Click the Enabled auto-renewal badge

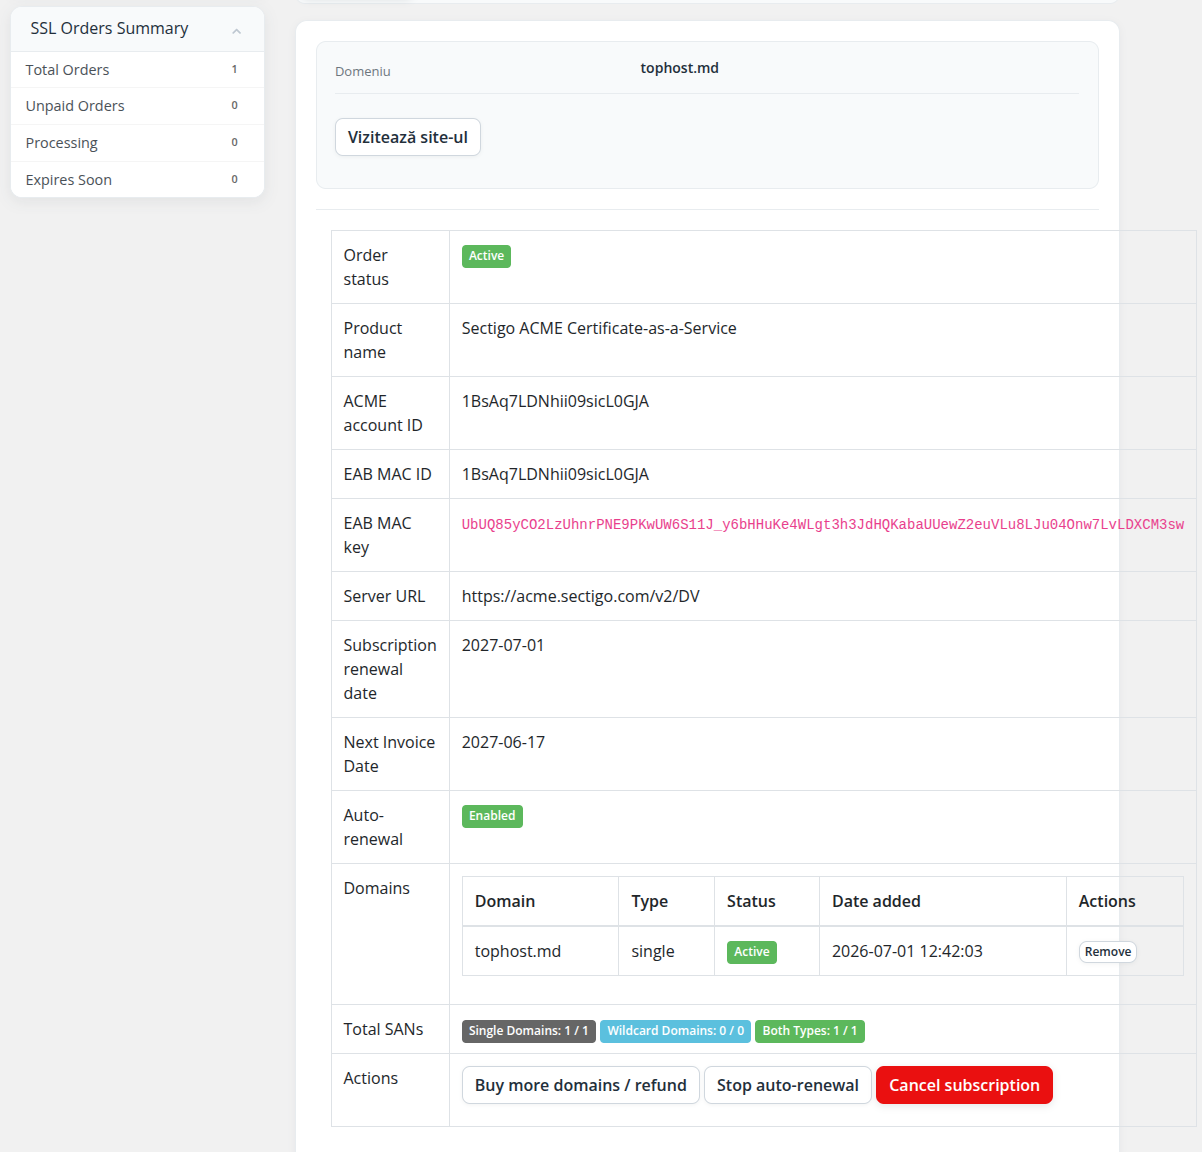tap(492, 816)
